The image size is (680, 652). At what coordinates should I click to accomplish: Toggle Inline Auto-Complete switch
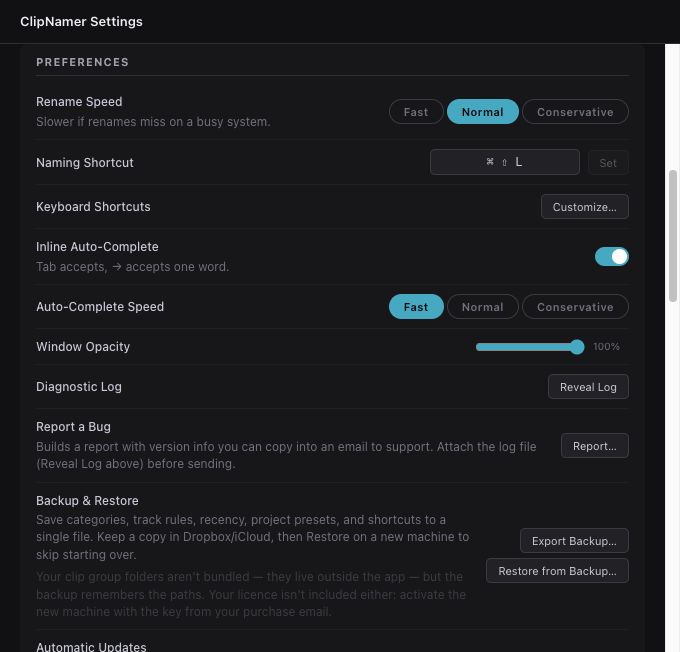611,256
